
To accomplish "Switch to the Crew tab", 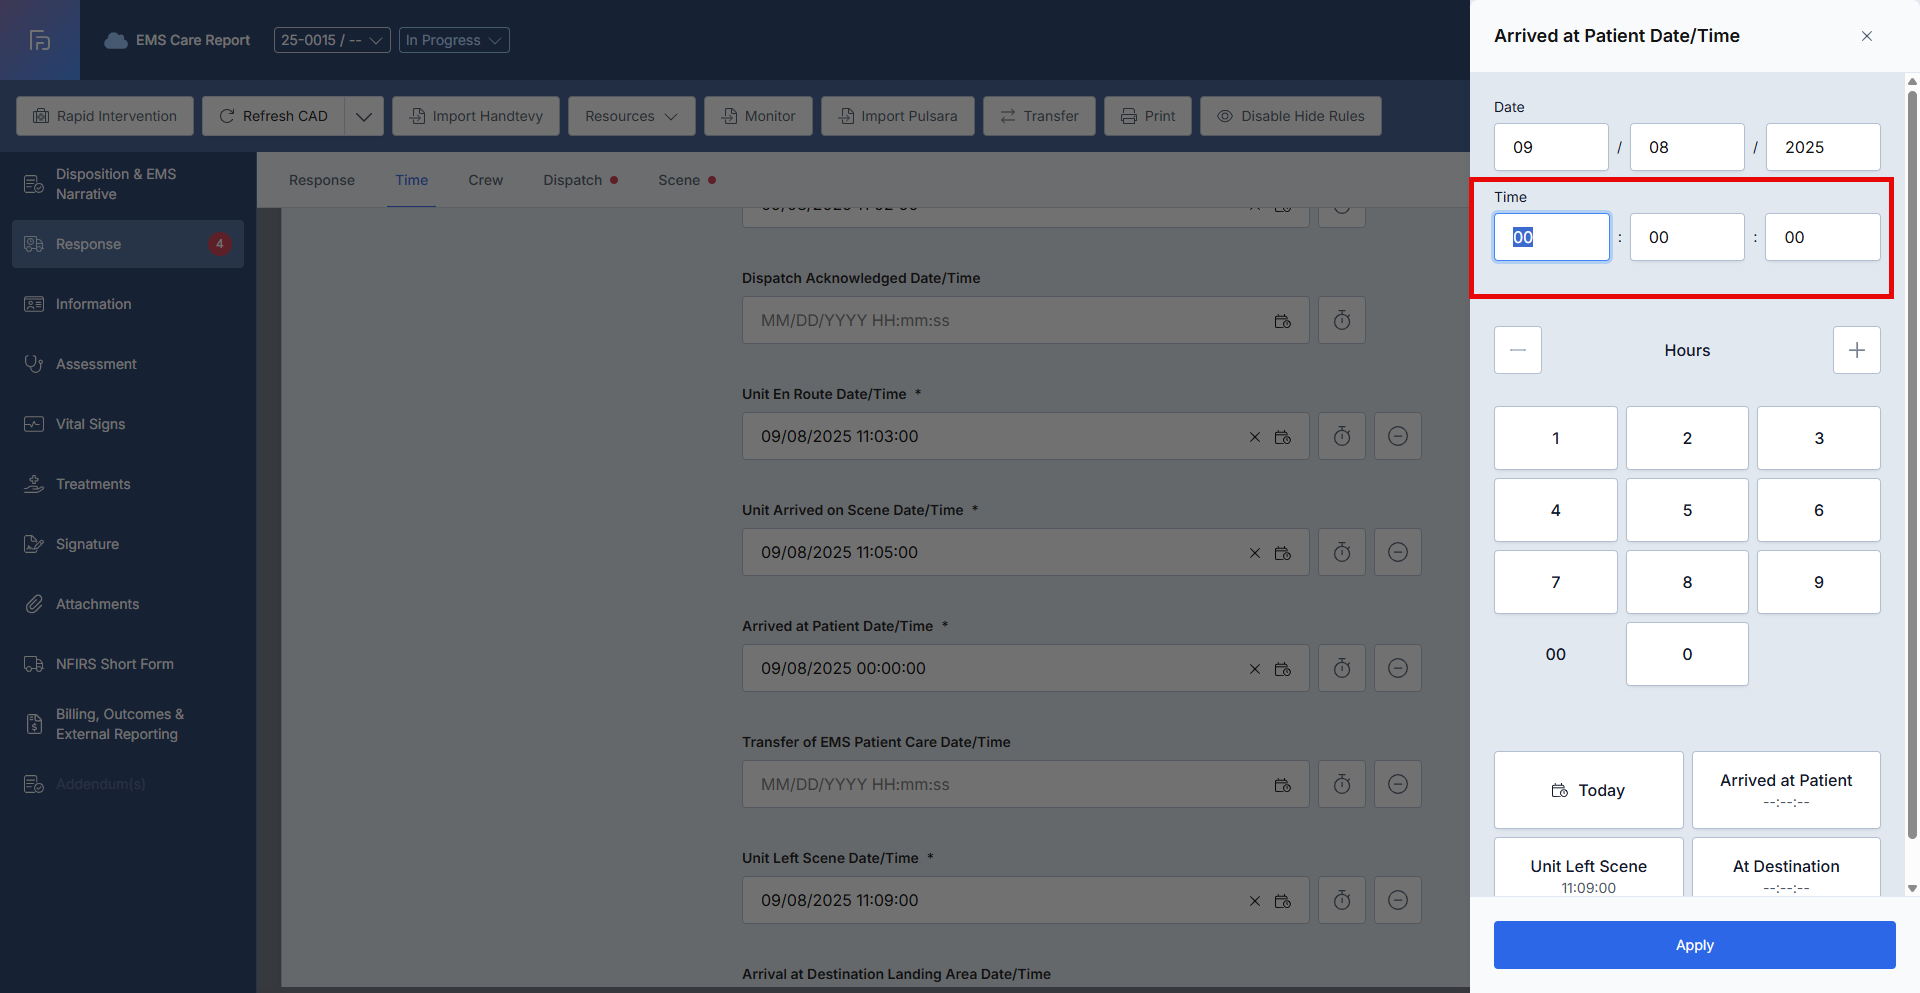I will (485, 180).
